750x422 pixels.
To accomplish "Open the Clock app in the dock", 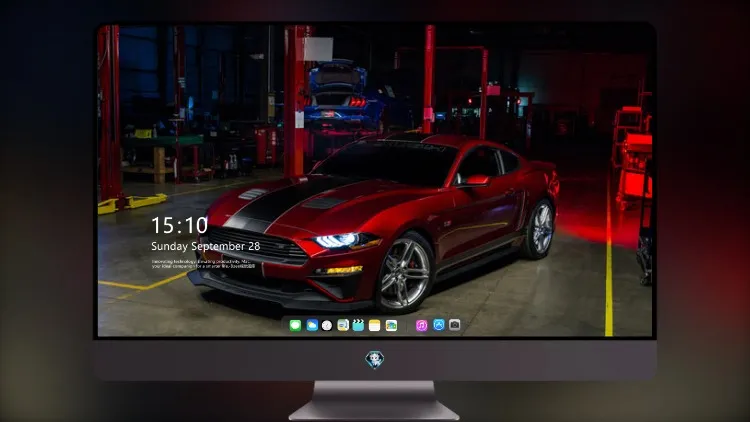I will (x=327, y=325).
